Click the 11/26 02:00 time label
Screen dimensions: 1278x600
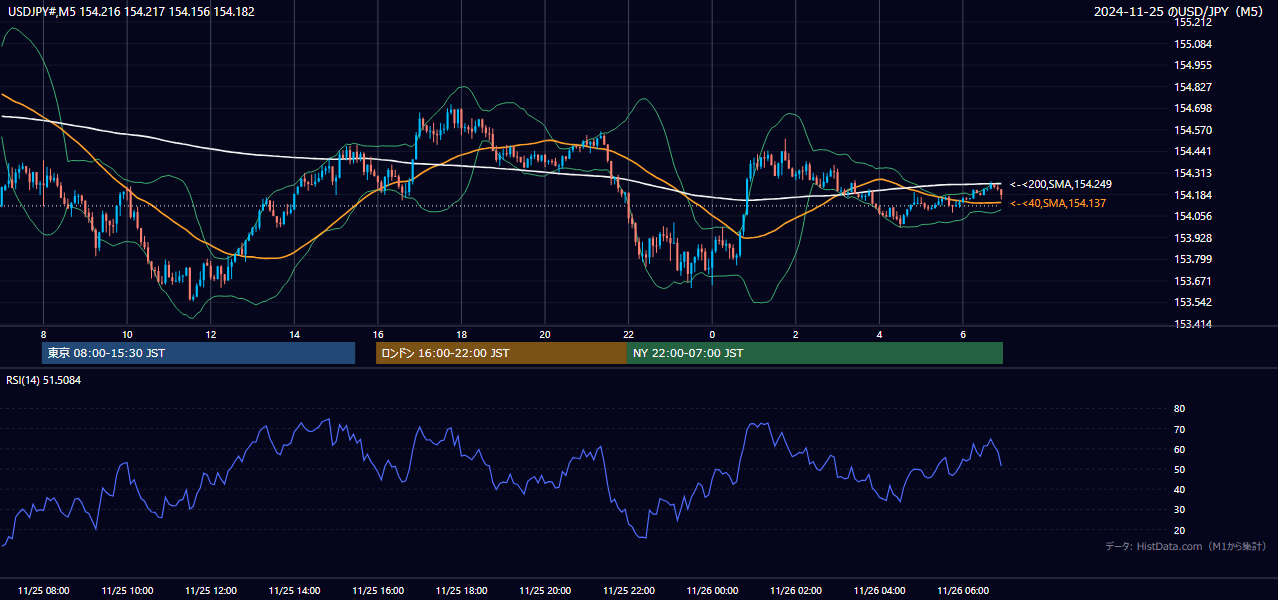(796, 590)
